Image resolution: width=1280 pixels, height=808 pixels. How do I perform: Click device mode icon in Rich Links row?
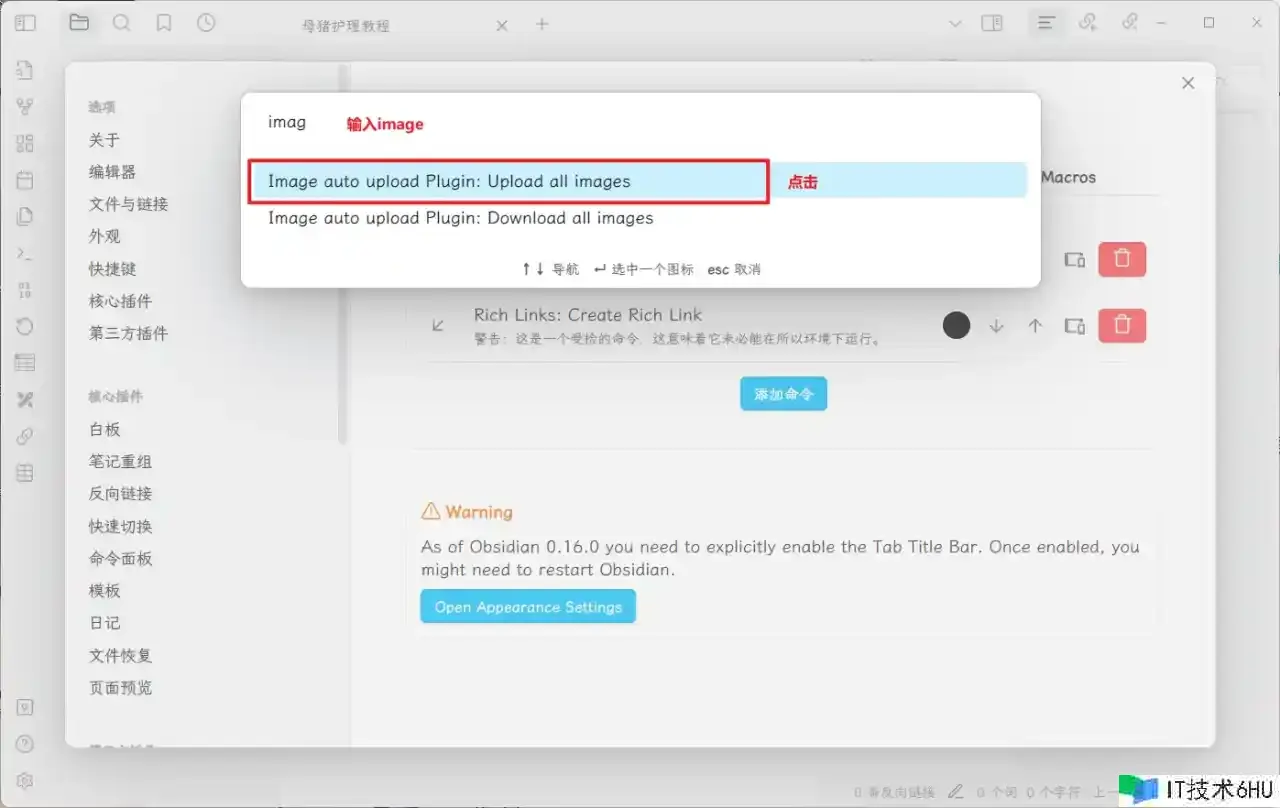1074,326
